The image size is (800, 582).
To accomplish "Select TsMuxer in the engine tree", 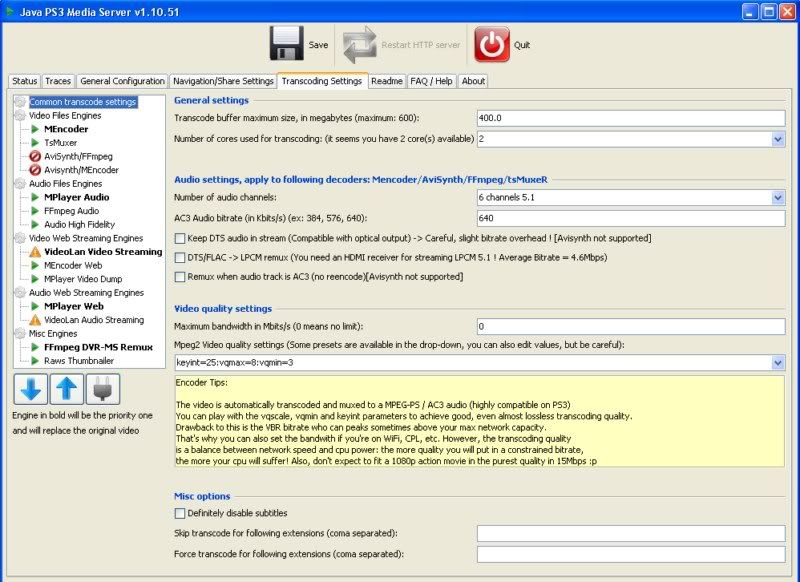I will [x=60, y=143].
